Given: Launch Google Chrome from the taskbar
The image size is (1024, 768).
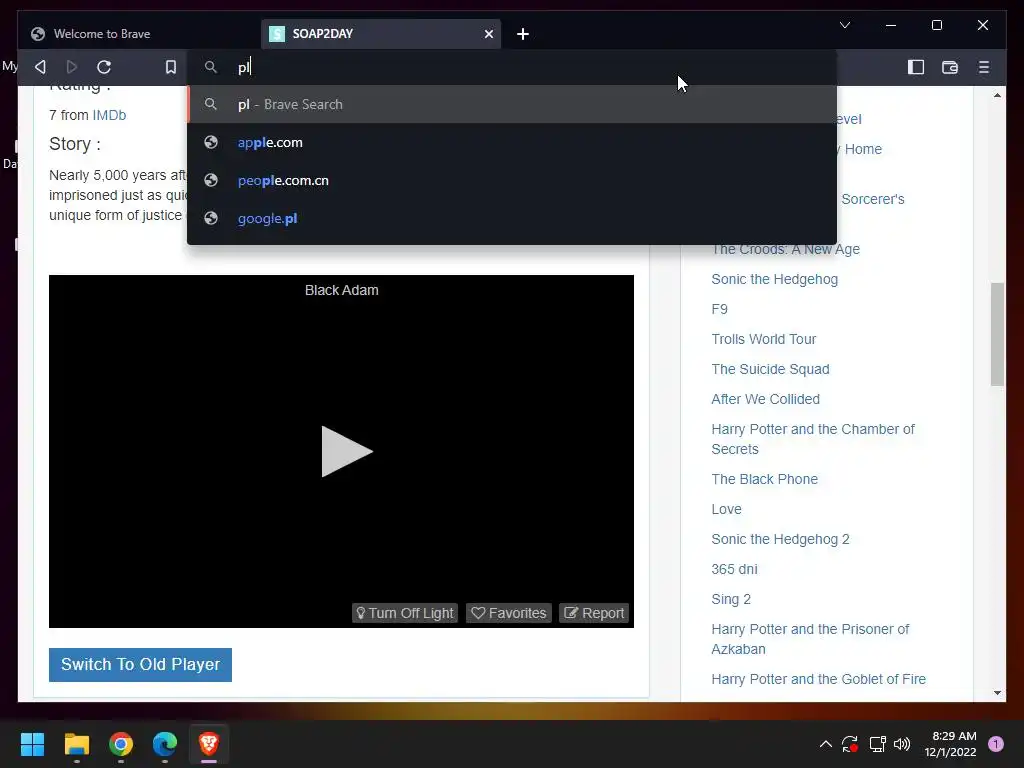Looking at the screenshot, I should tap(121, 744).
